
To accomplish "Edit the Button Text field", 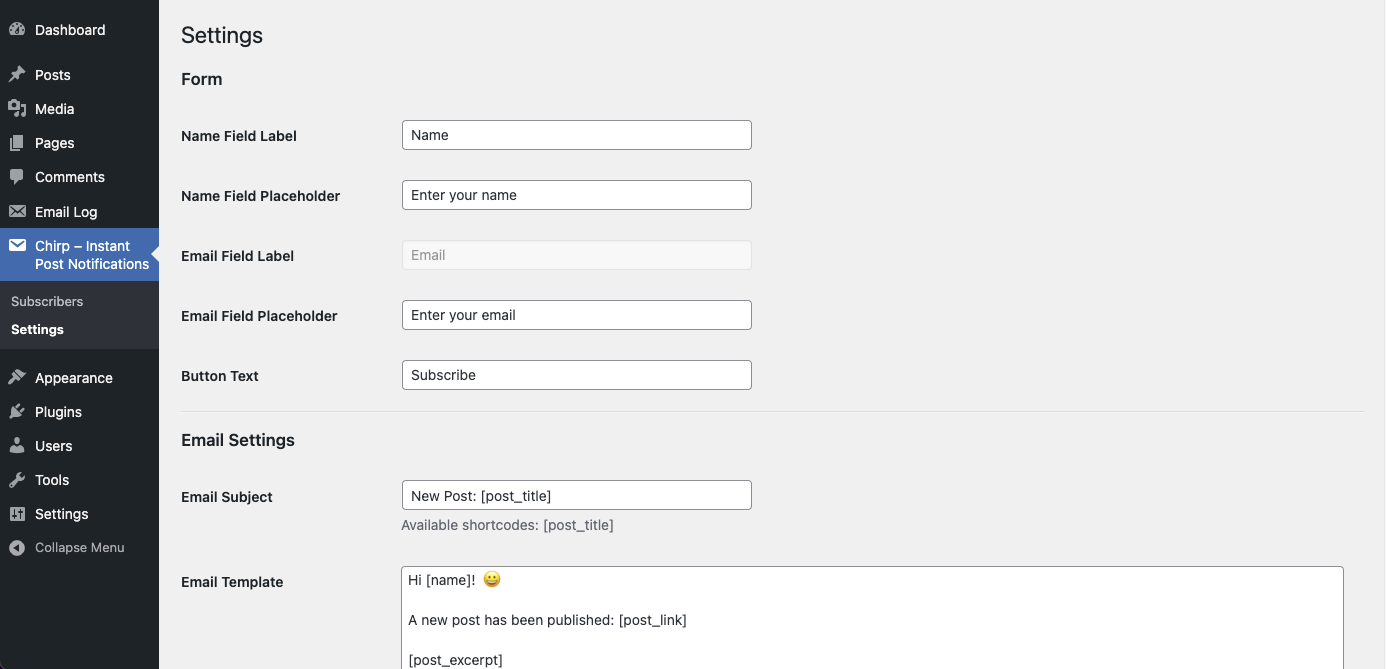I will (x=576, y=375).
